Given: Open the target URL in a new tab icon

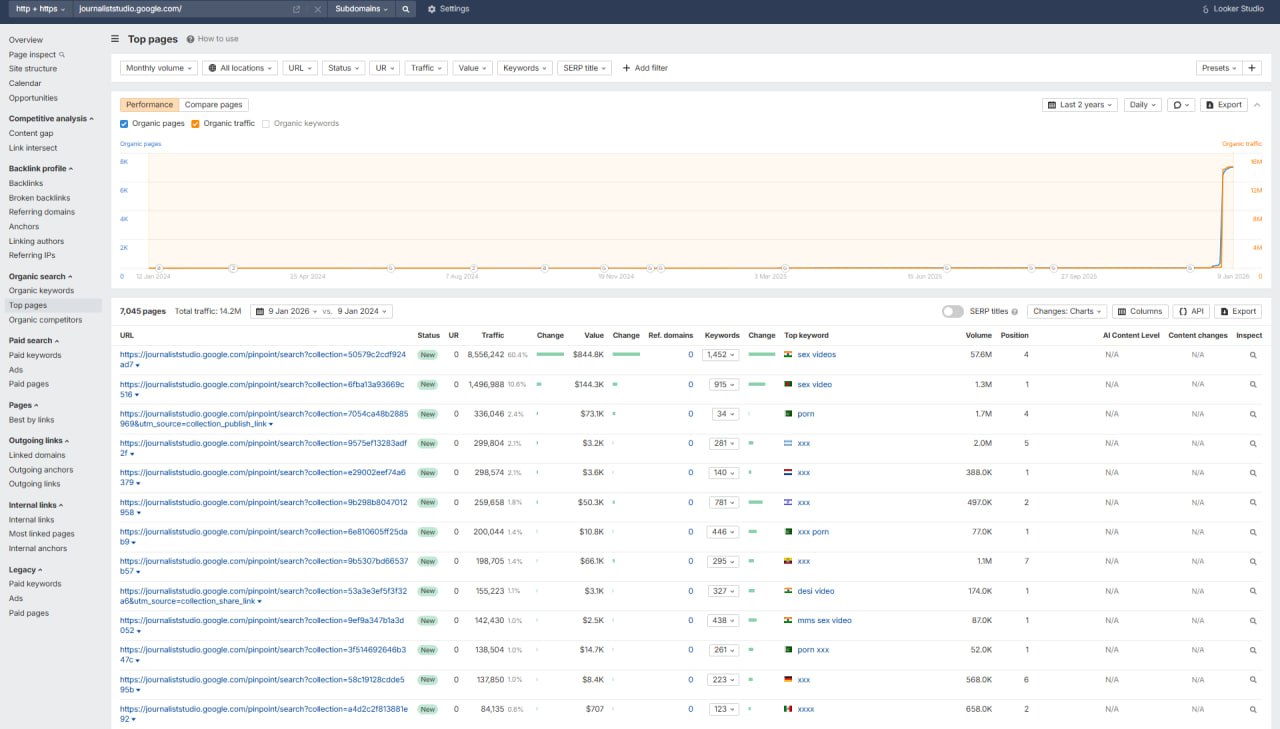Looking at the screenshot, I should tap(296, 9).
